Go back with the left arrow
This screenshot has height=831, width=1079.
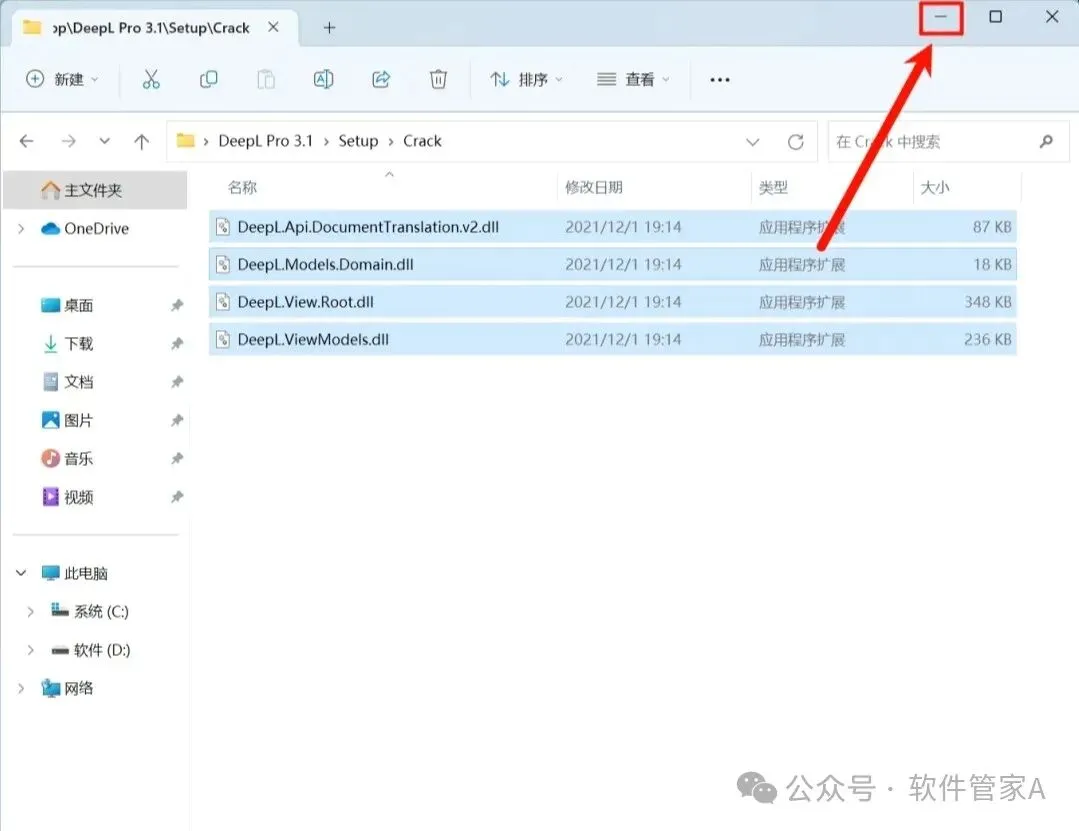(x=27, y=142)
